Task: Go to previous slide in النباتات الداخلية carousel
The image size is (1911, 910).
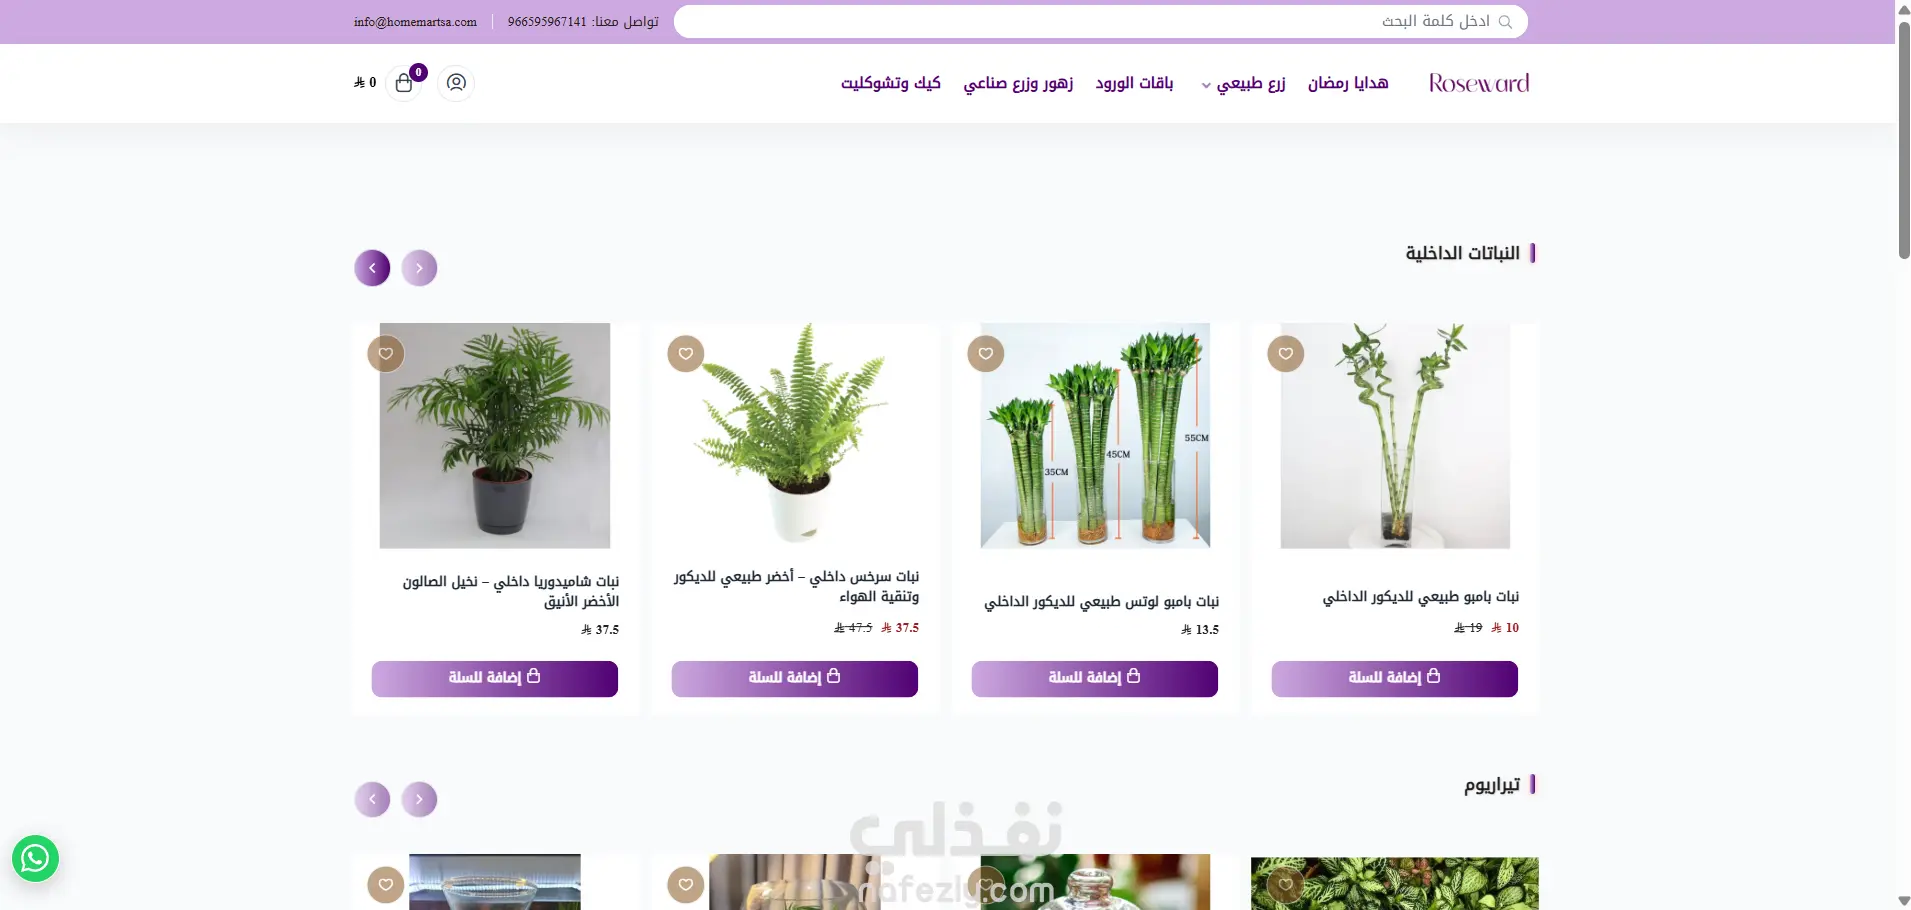Action: [419, 268]
